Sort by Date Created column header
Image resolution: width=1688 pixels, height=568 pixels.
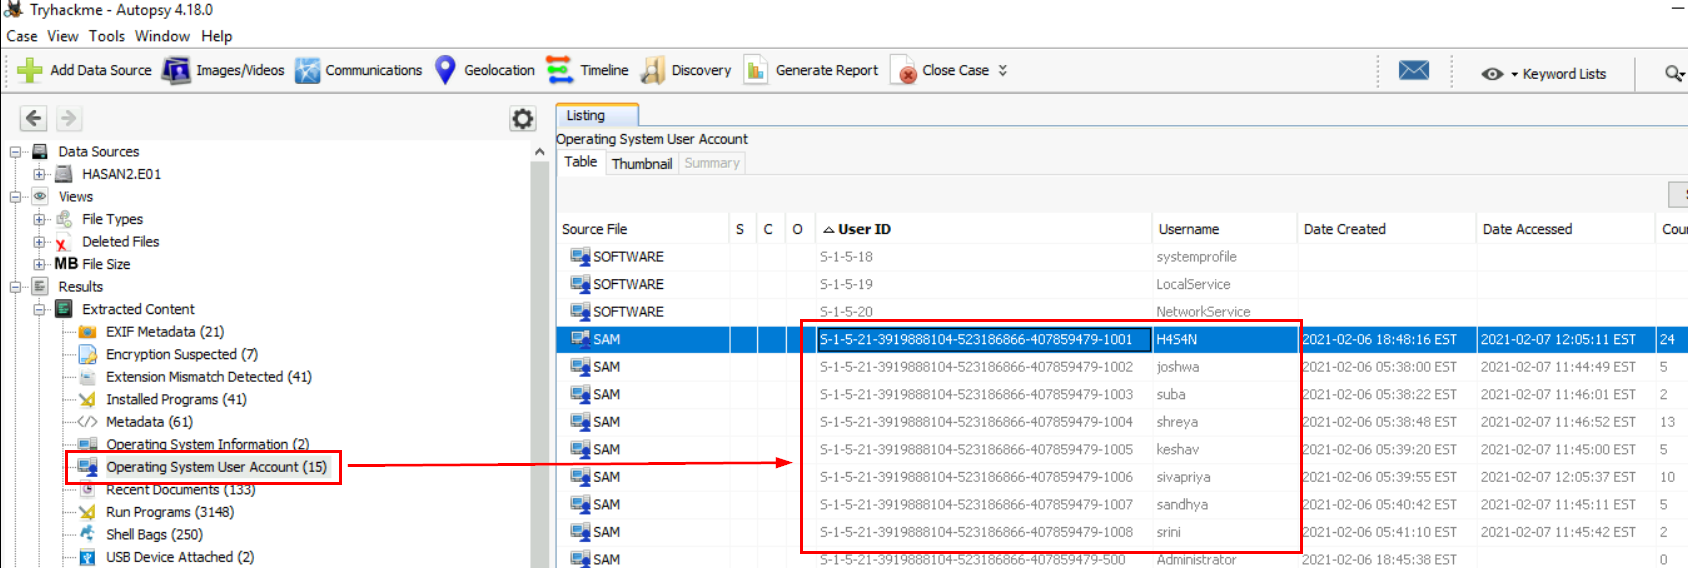1344,229
